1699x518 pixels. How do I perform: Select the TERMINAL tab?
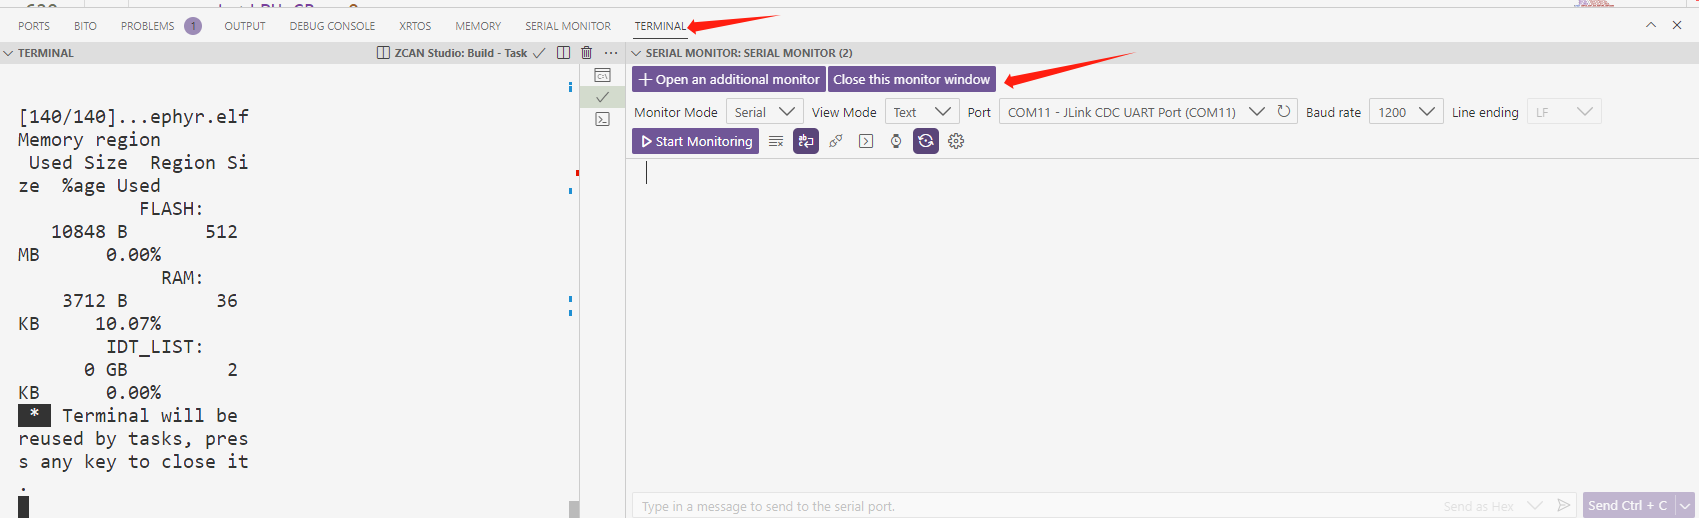click(660, 26)
